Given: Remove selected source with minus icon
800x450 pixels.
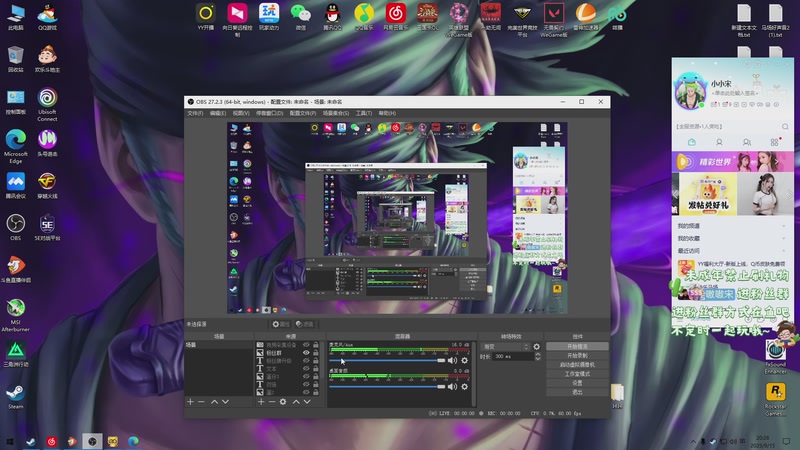Looking at the screenshot, I should pyautogui.click(x=271, y=402).
